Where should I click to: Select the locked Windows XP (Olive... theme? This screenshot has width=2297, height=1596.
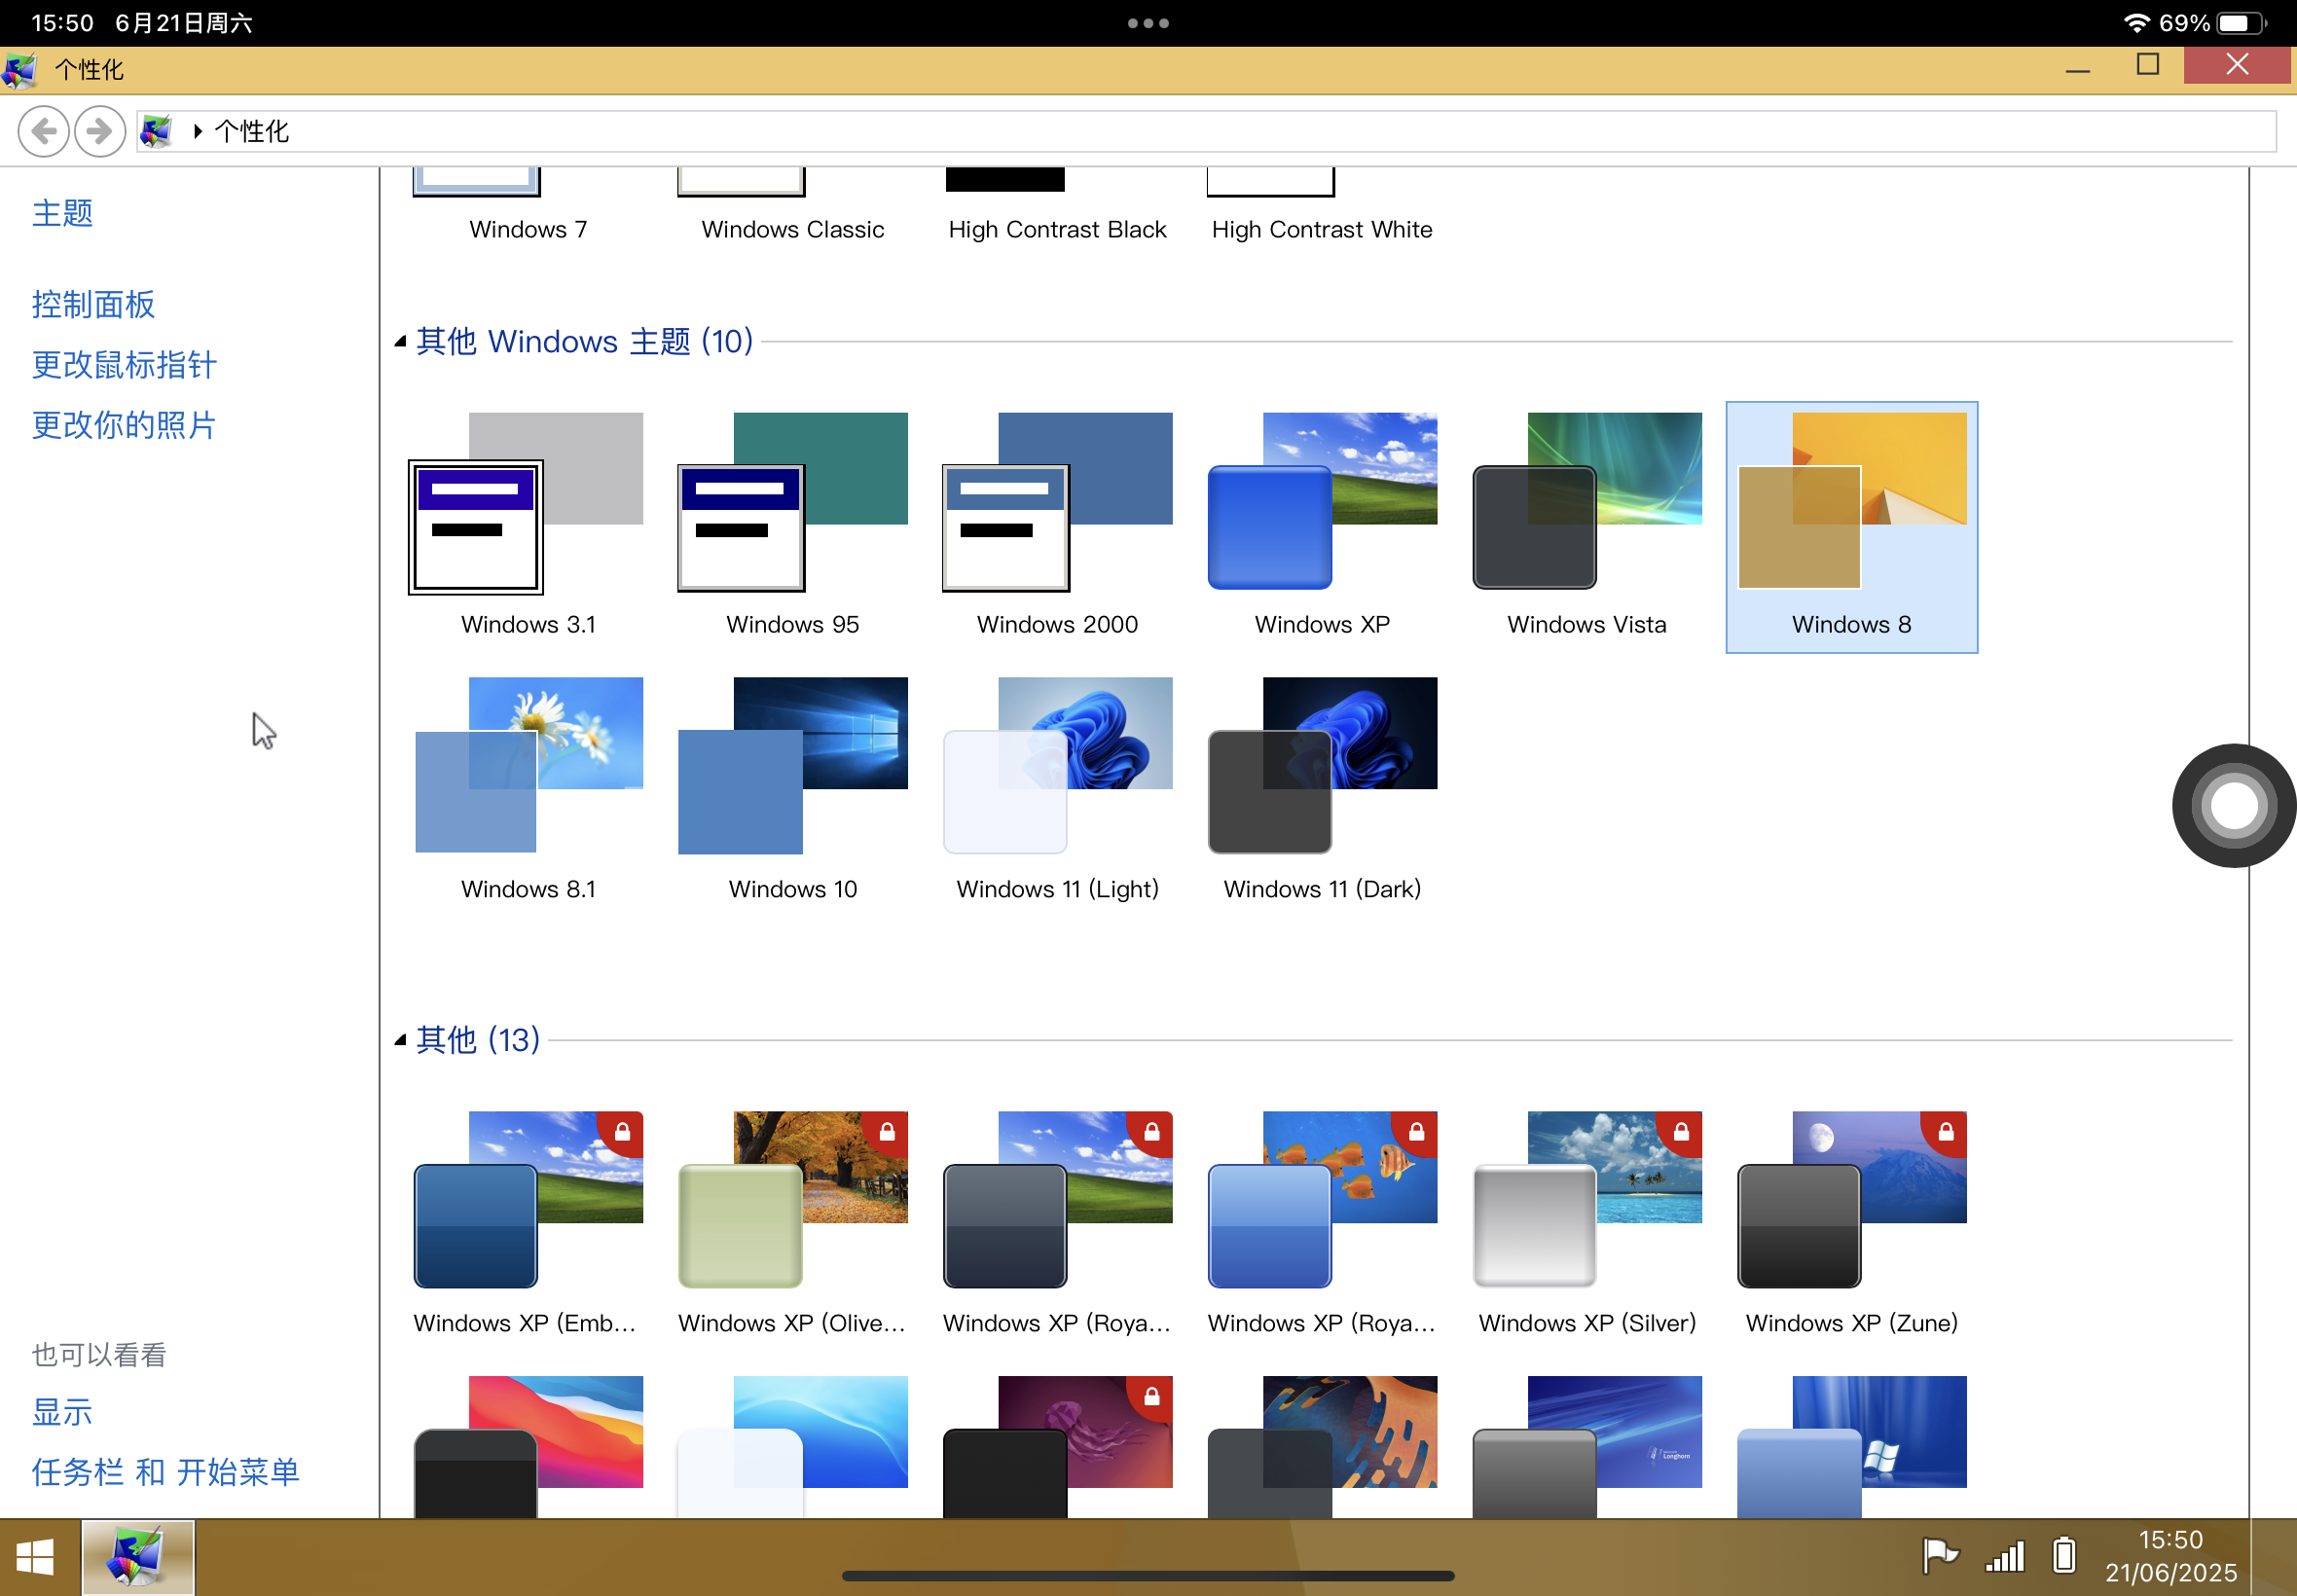point(792,1225)
